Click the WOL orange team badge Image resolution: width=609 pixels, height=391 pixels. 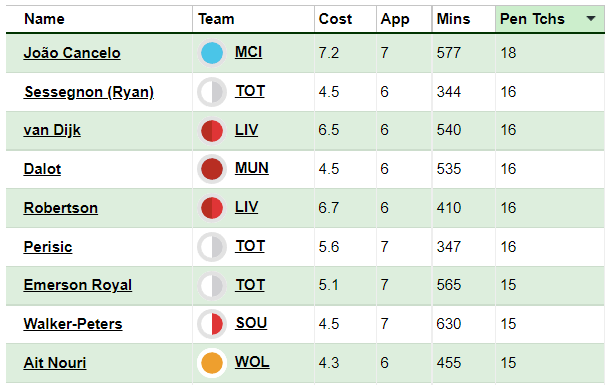click(212, 363)
